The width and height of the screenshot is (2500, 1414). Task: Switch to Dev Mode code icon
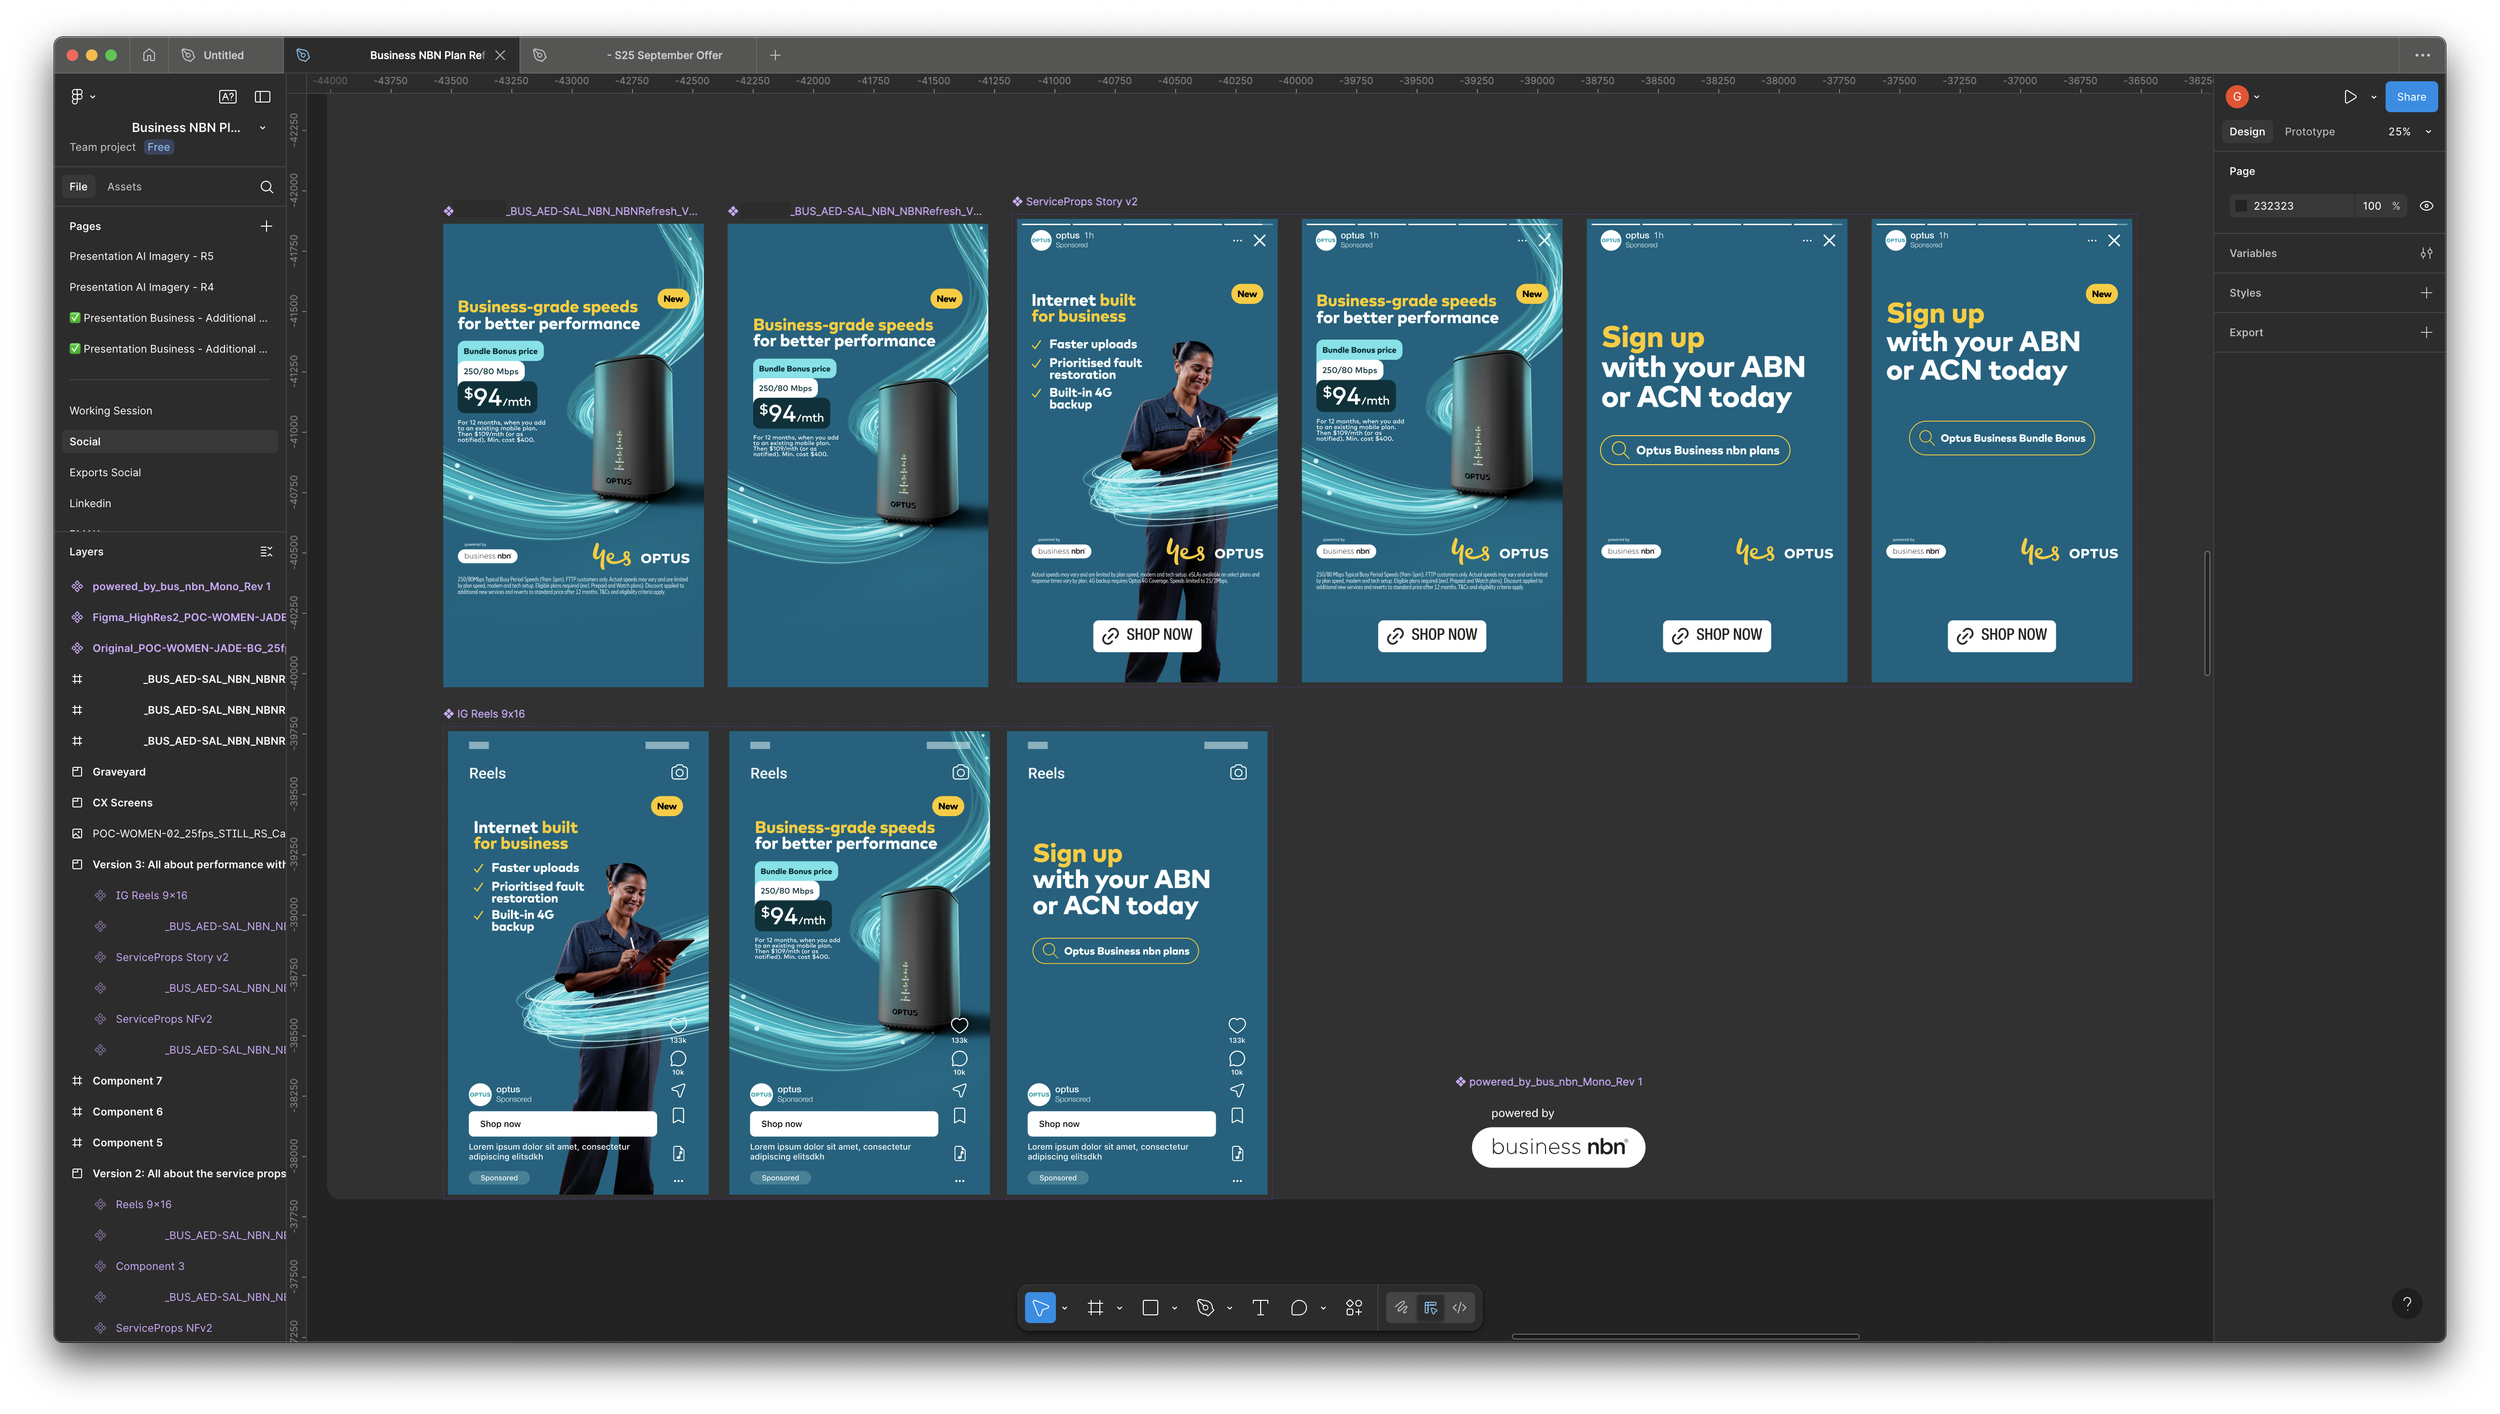(x=1460, y=1308)
